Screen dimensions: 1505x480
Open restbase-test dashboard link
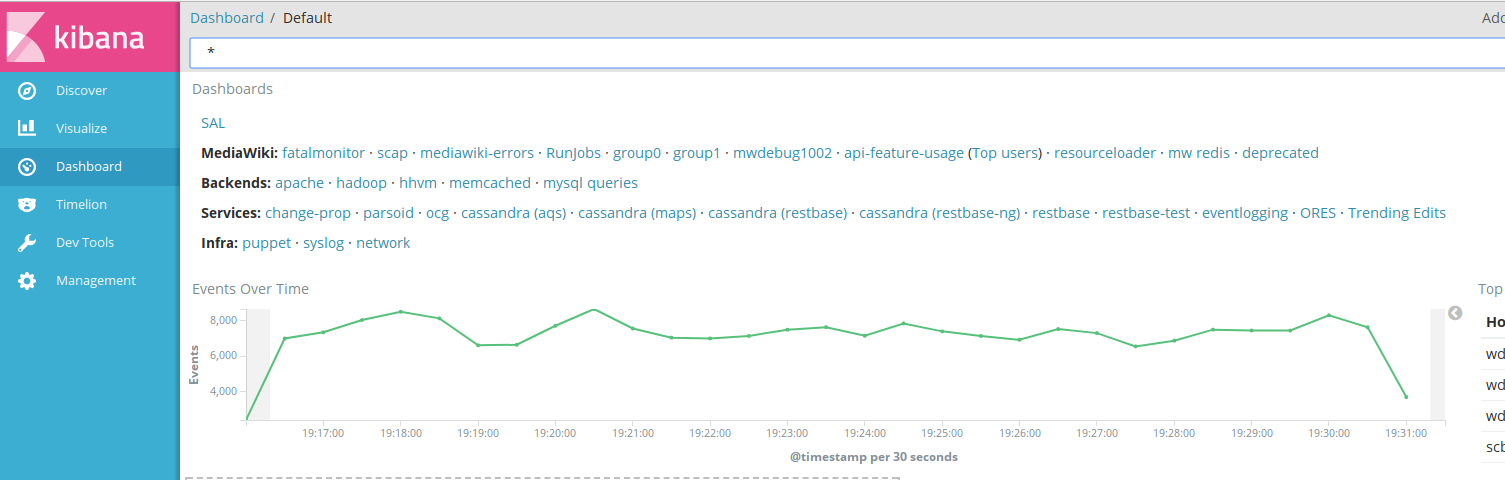[x=1146, y=213]
